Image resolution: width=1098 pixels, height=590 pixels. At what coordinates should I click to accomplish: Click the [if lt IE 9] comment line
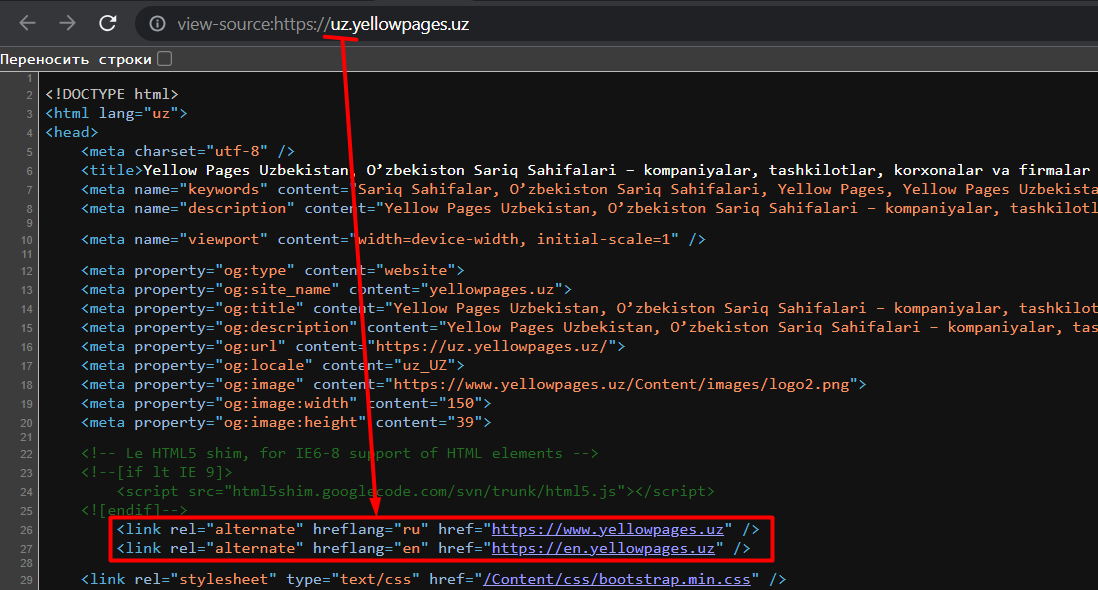click(156, 472)
